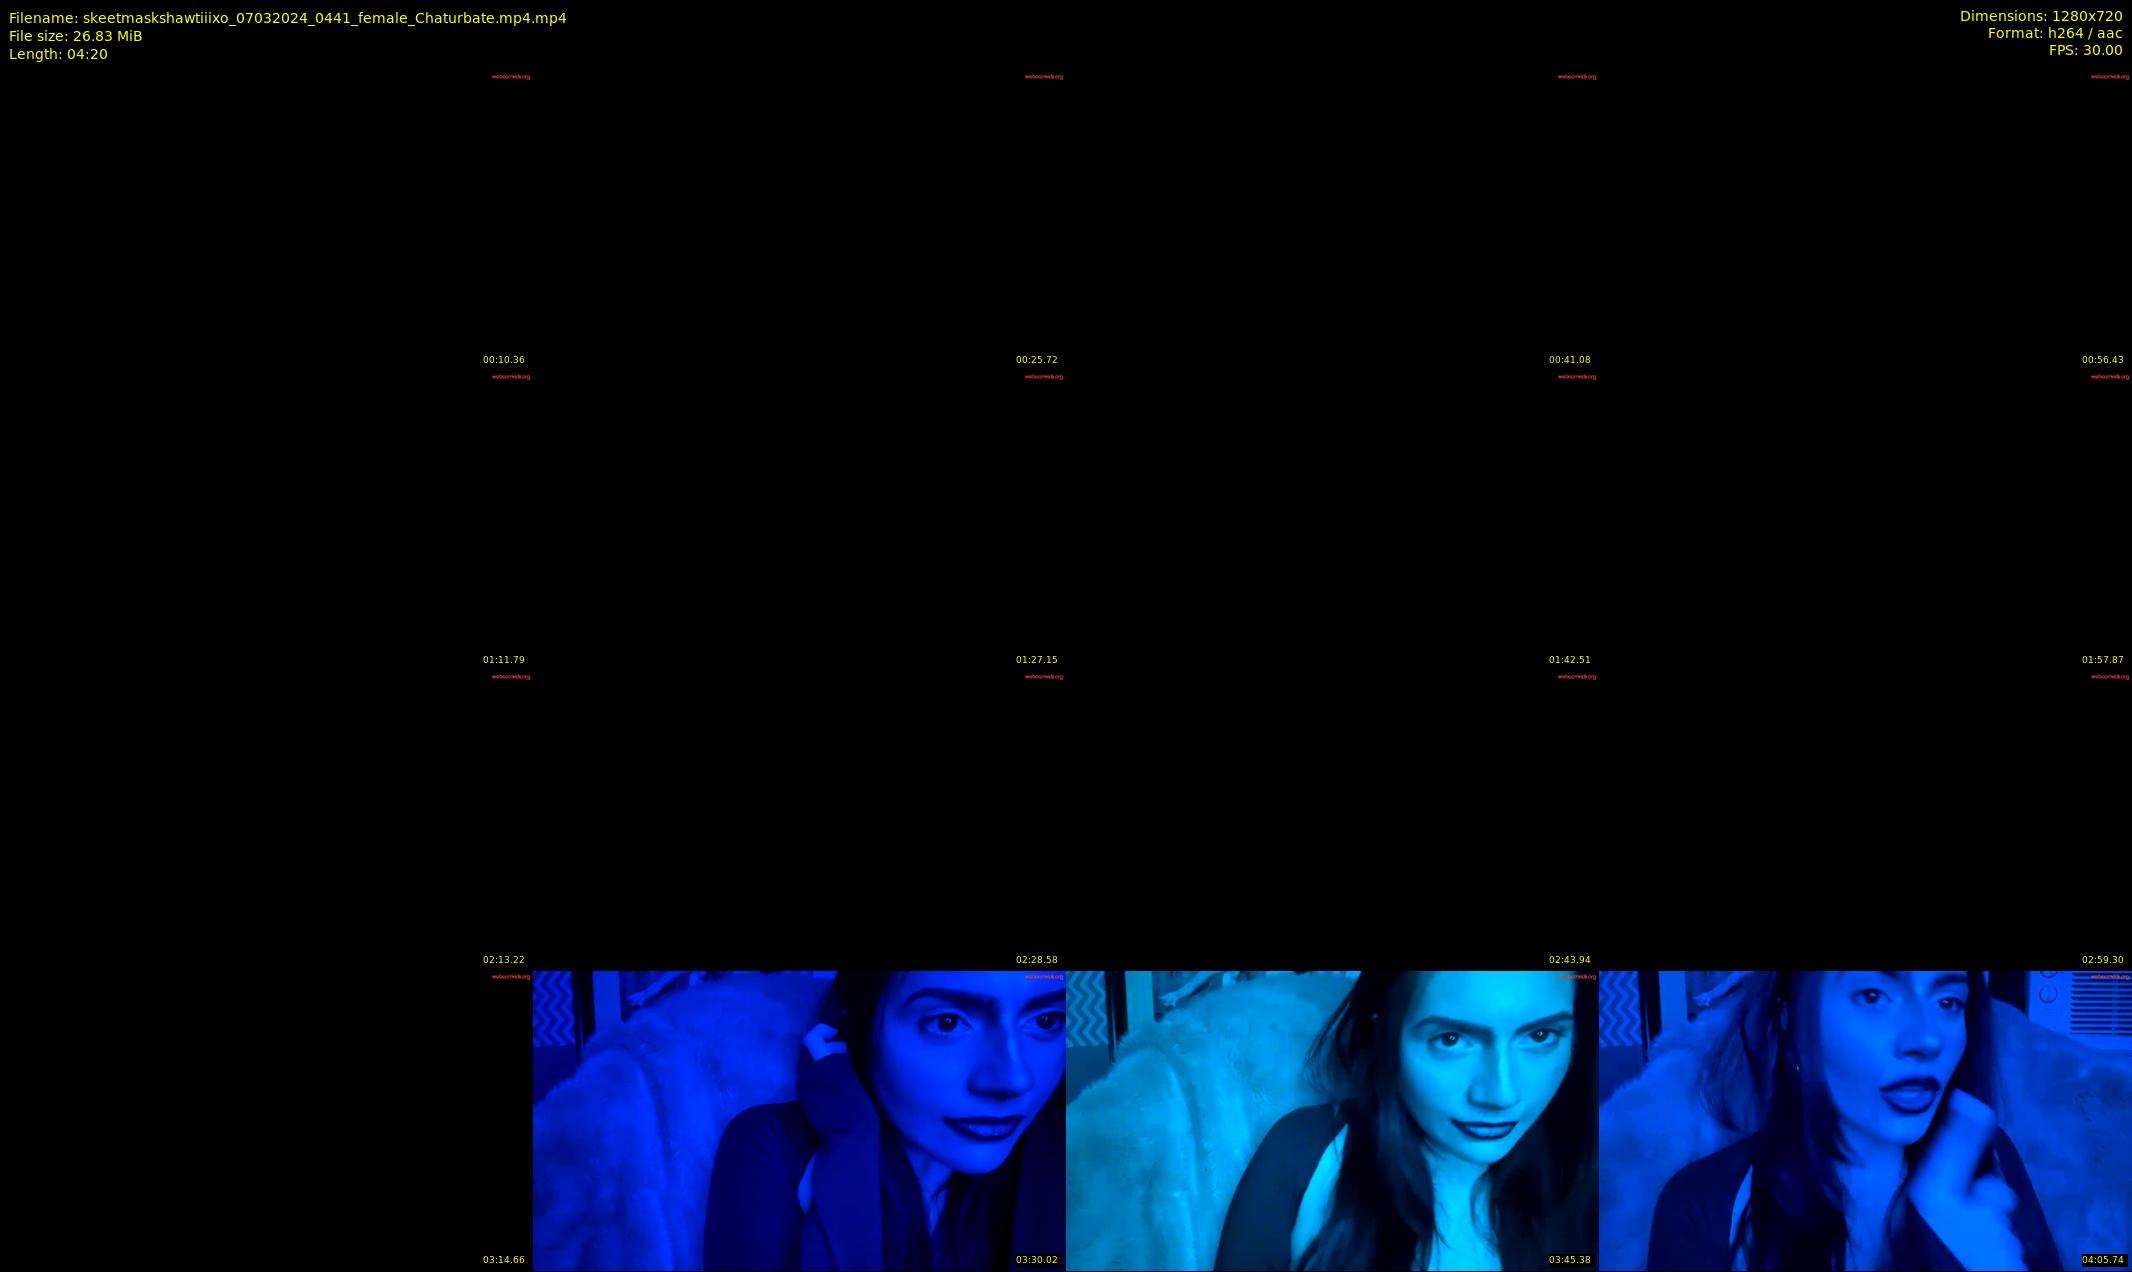
Task: Click the Format h264 / aac label
Action: (2054, 33)
